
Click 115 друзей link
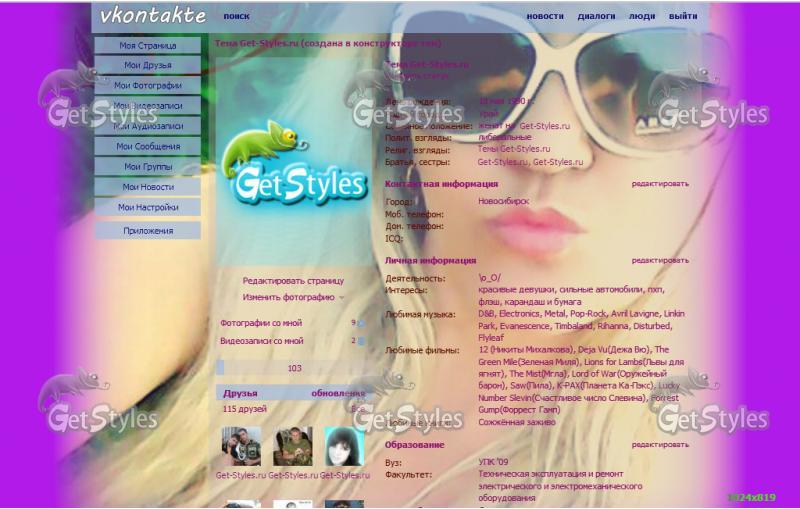244,409
